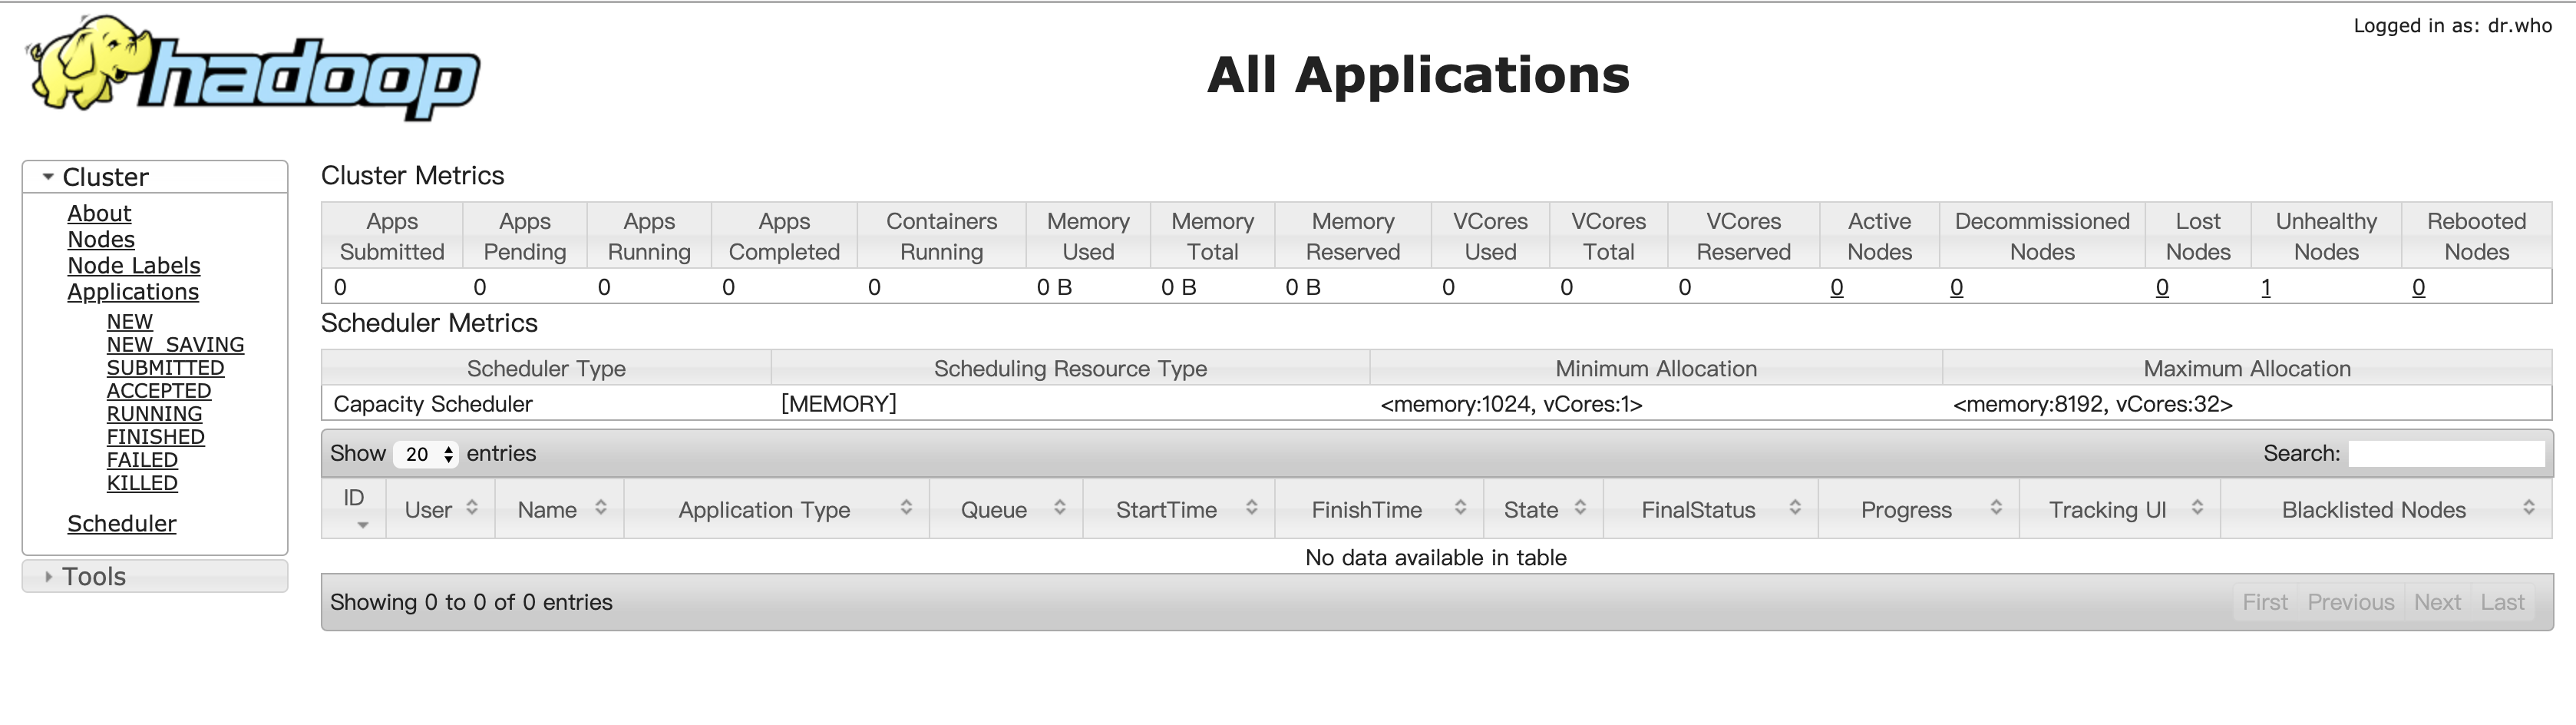The image size is (2576, 725).
Task: Expand the Tools section
Action: coord(155,576)
